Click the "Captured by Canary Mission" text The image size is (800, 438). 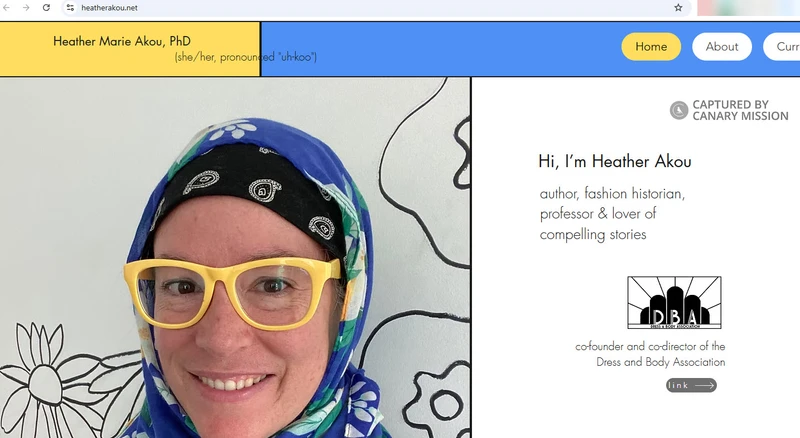740,110
